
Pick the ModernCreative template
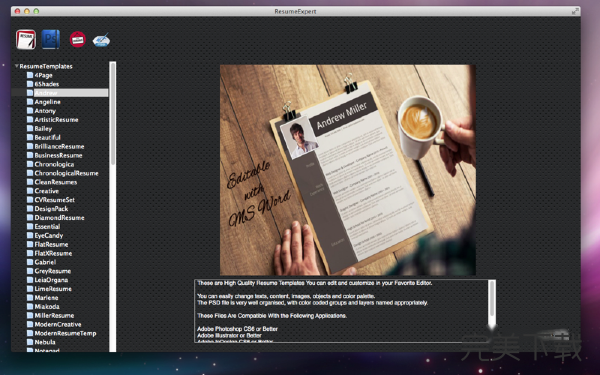click(58, 324)
